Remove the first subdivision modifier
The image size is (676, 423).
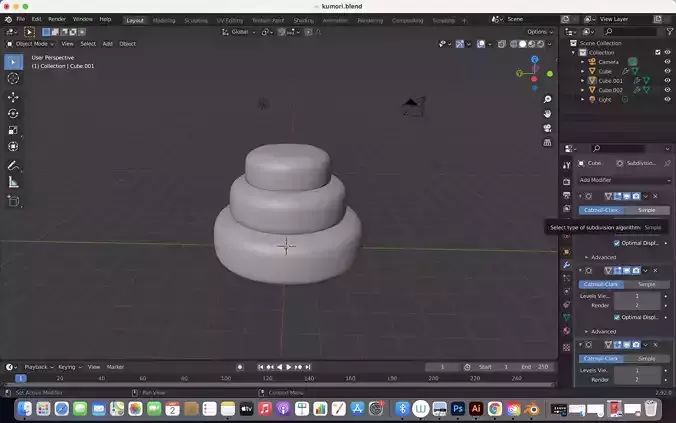(655, 196)
